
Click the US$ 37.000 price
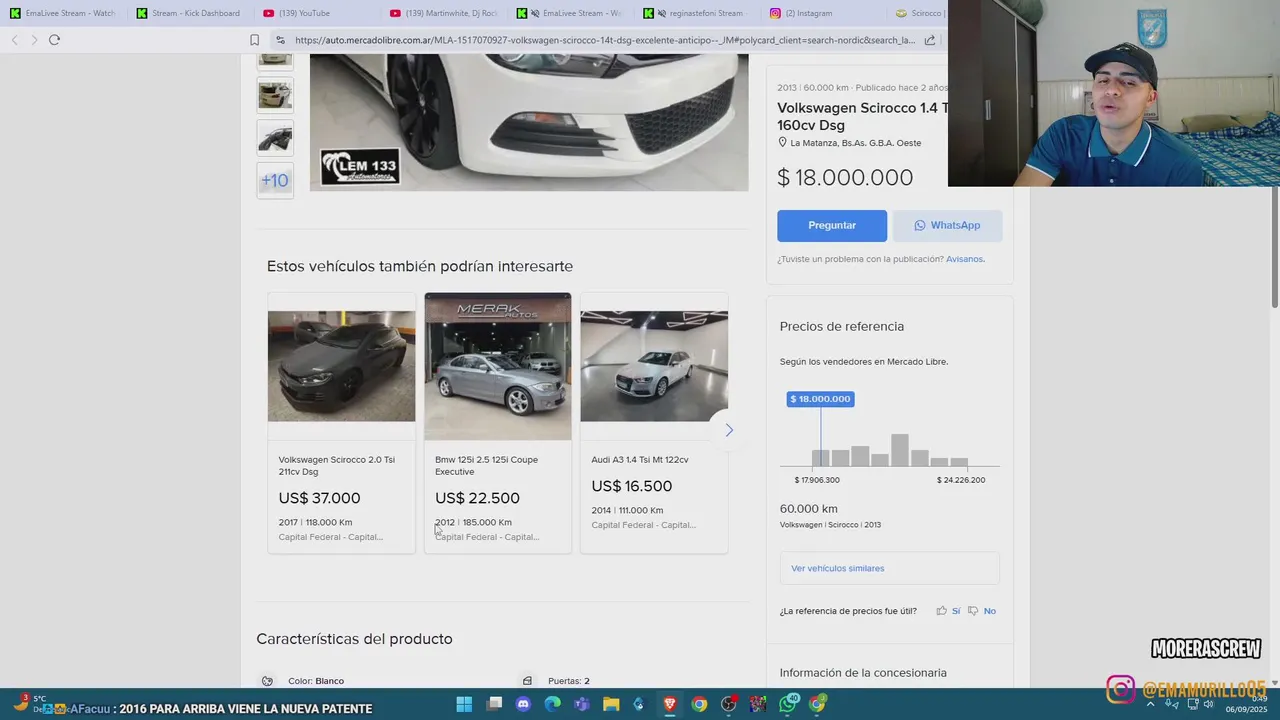(x=319, y=498)
